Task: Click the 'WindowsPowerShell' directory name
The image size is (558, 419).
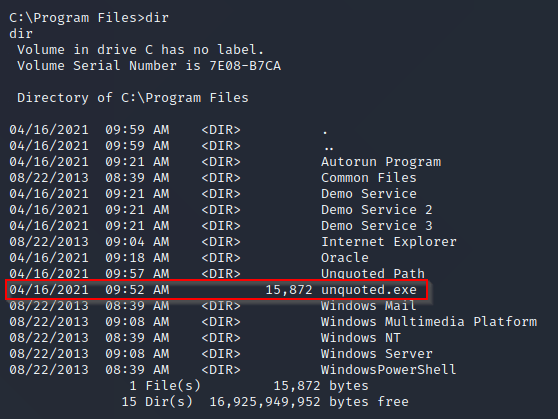Action: coord(389,370)
